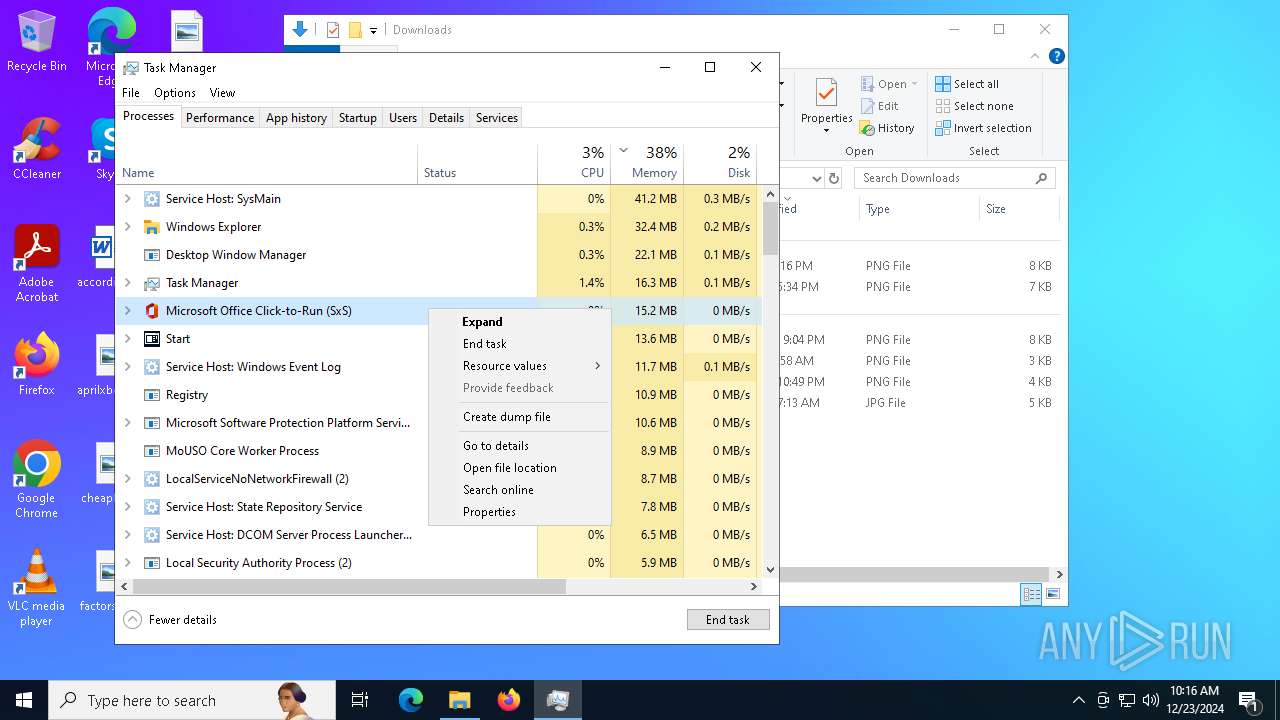Image resolution: width=1280 pixels, height=720 pixels.
Task: Click the Registry process icon
Action: [152, 395]
